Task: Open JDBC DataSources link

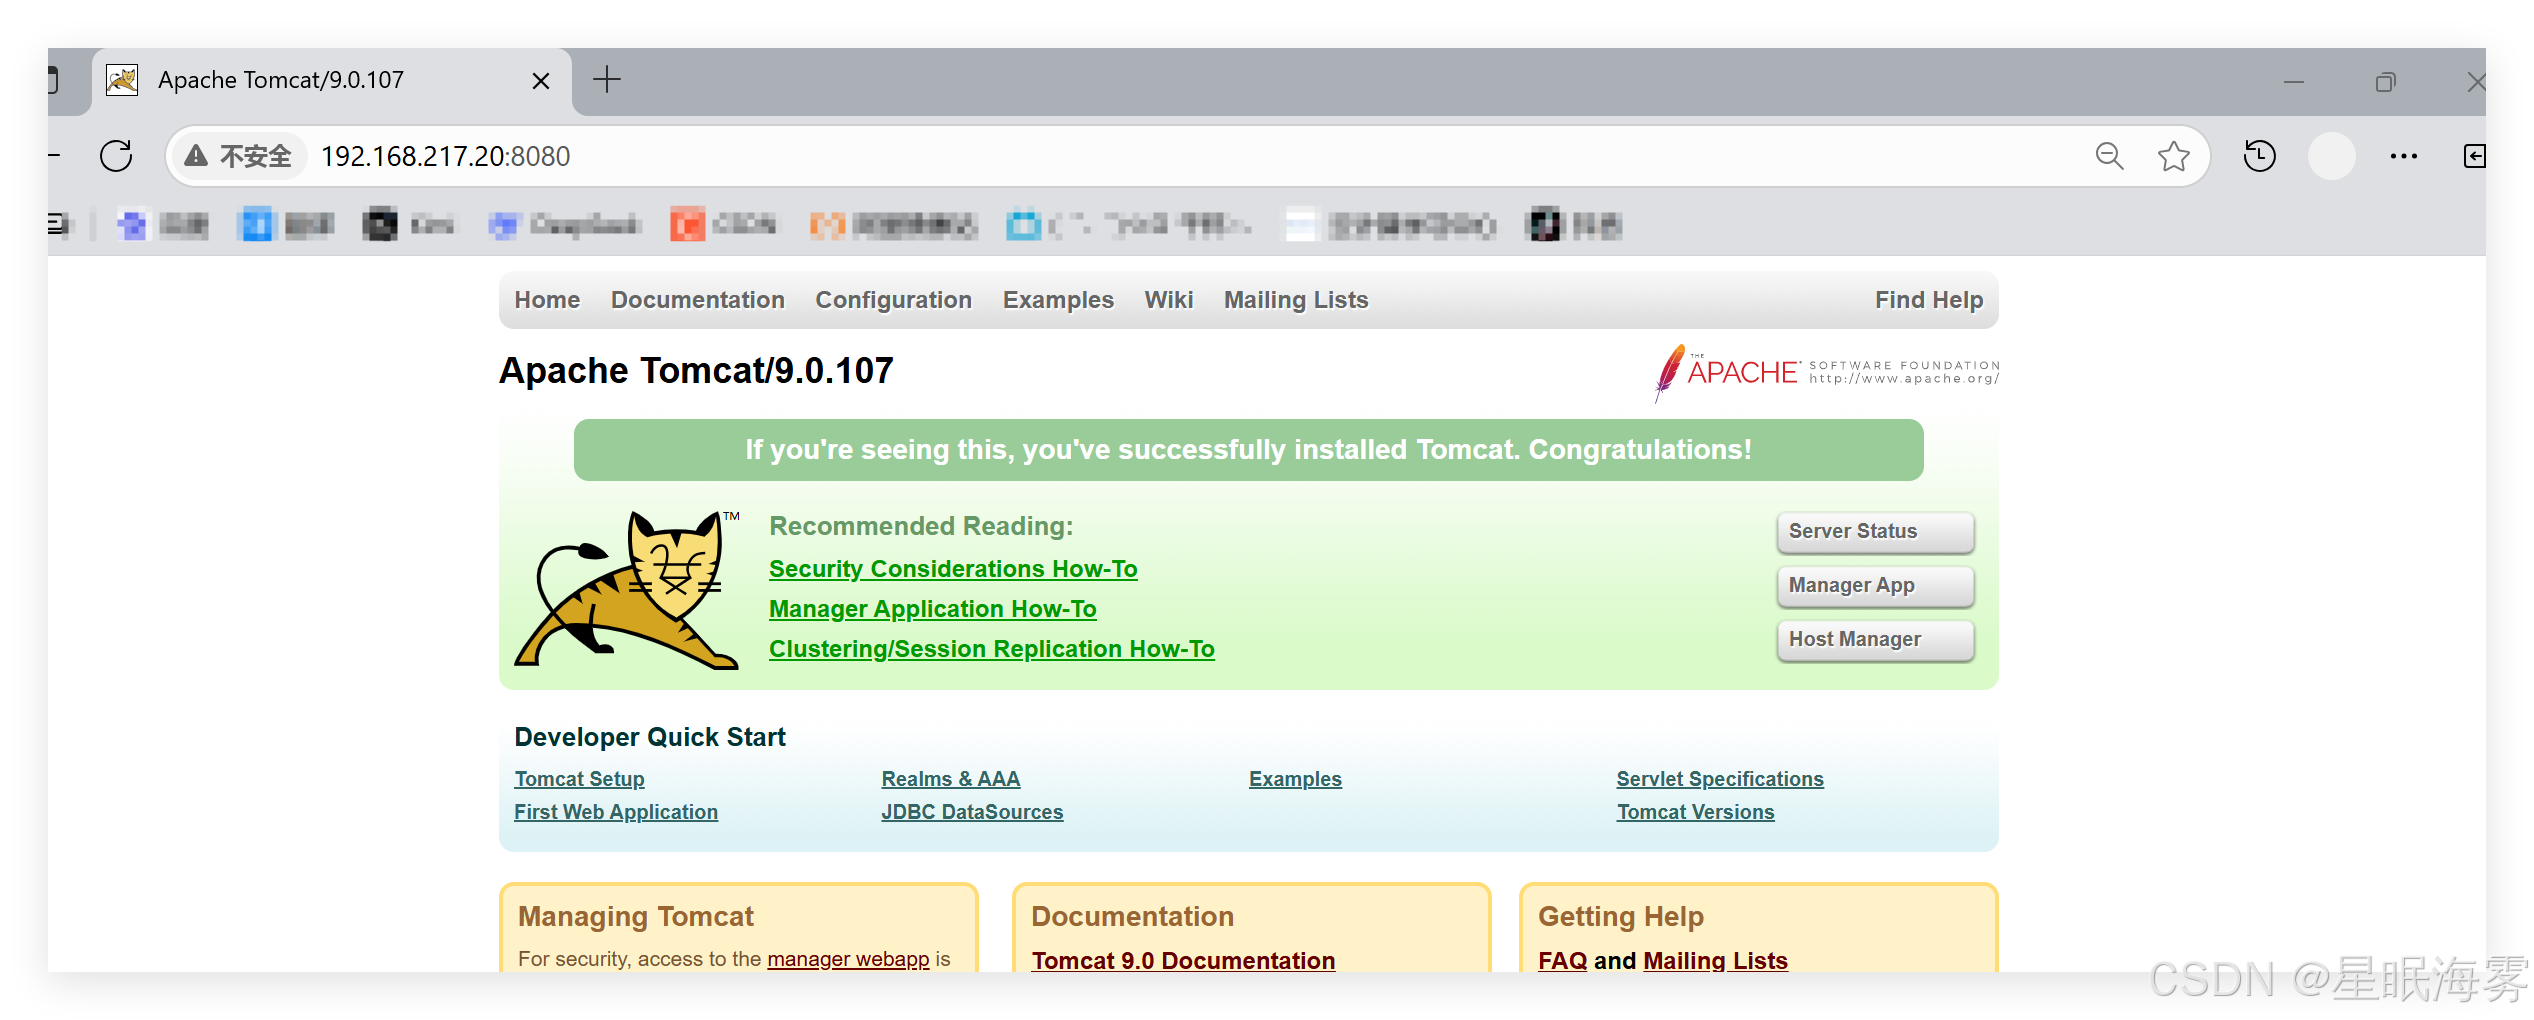Action: click(x=972, y=812)
